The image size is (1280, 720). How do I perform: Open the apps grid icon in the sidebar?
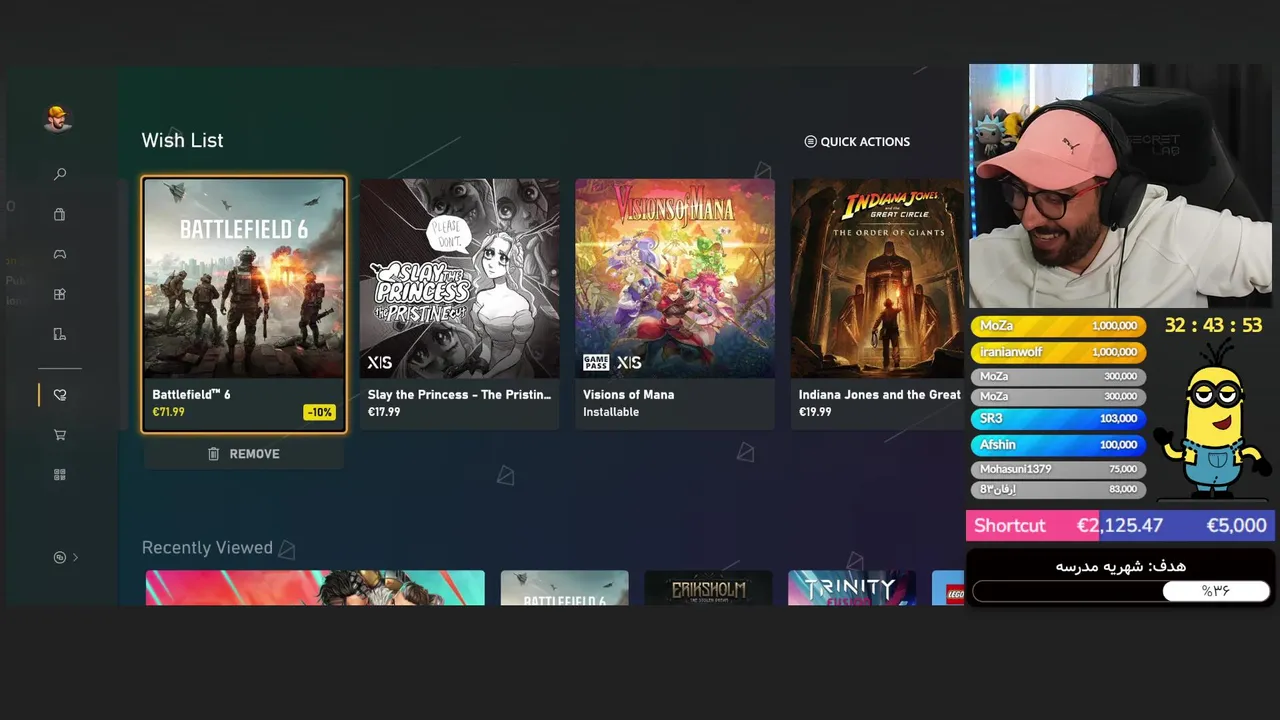60,294
